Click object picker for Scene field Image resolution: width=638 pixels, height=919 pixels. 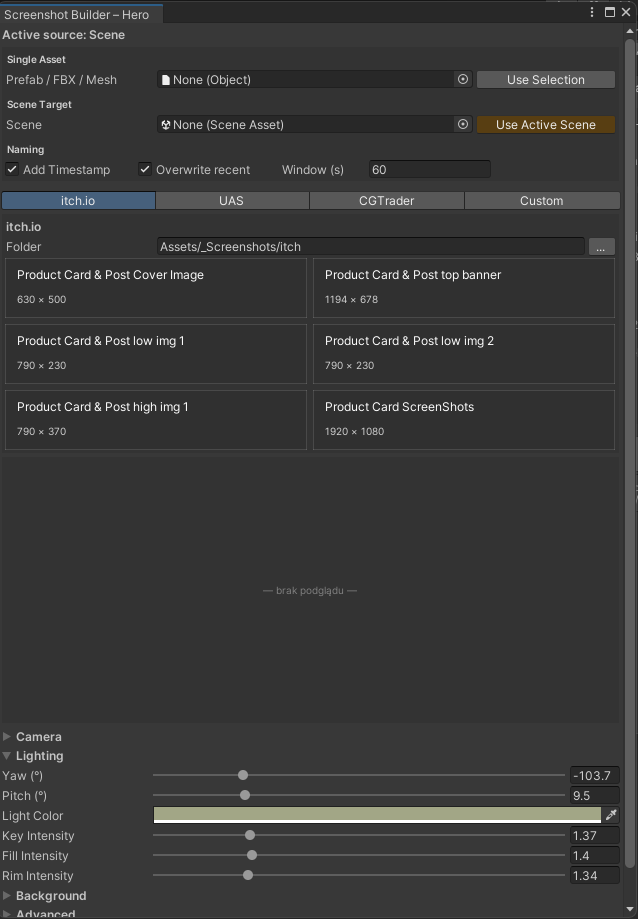pyautogui.click(x=463, y=125)
